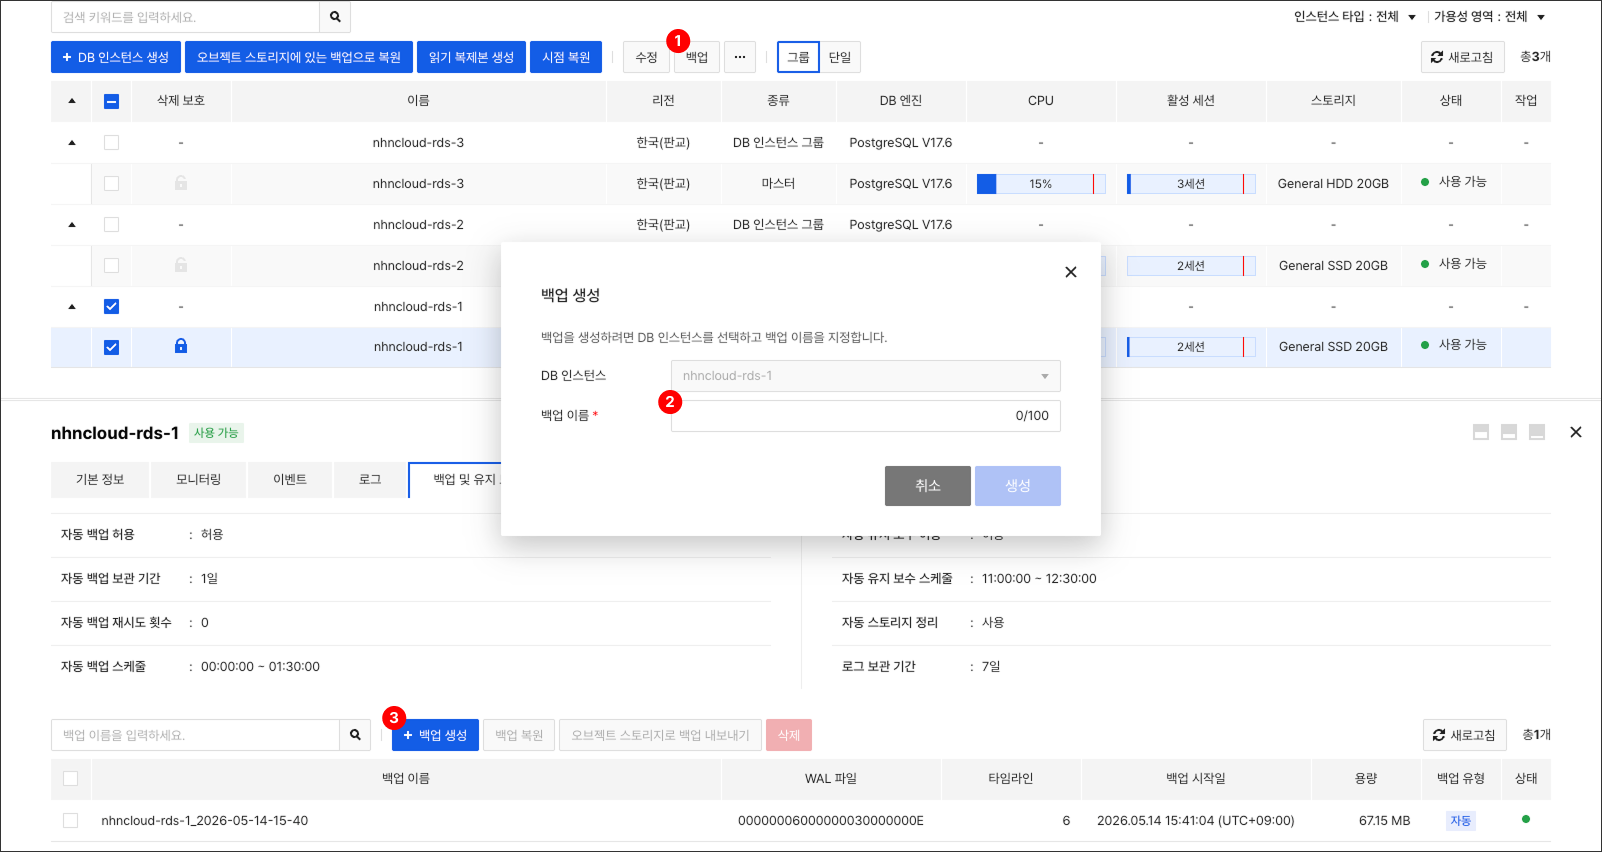Screen dimensions: 1602x852
Task: Uncheck the nhncloud-rds-1 master row checkbox
Action: [111, 347]
